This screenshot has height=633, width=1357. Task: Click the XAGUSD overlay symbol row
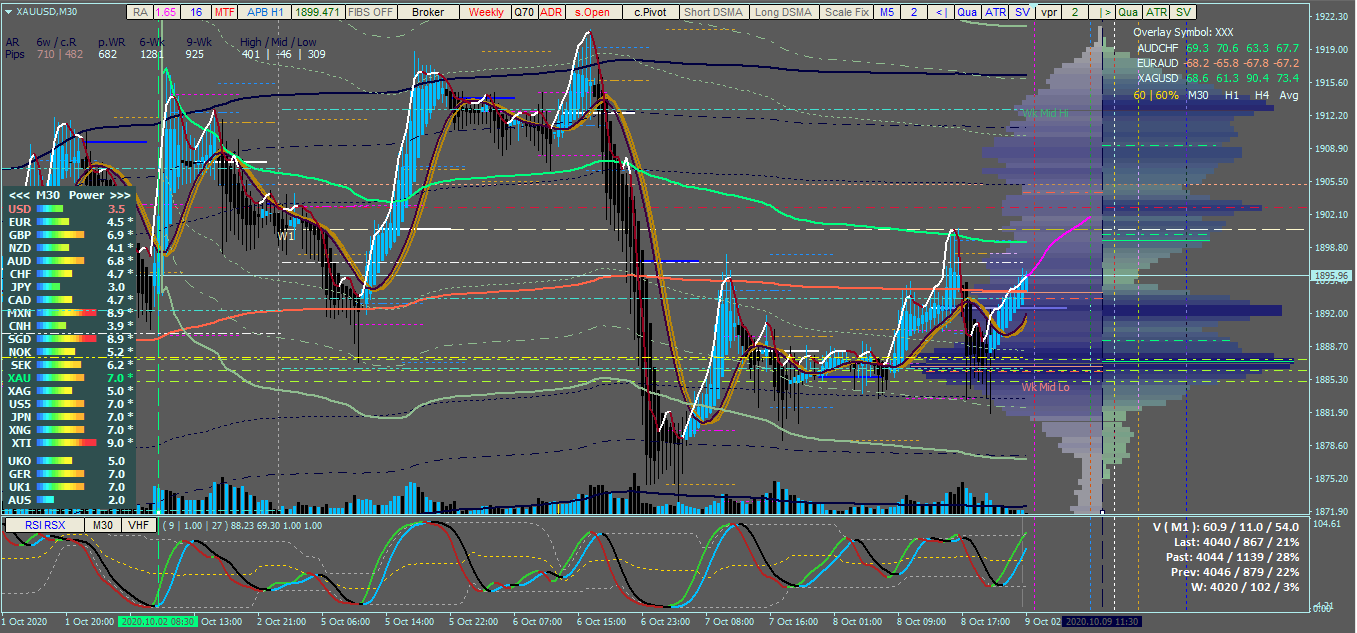point(1218,77)
